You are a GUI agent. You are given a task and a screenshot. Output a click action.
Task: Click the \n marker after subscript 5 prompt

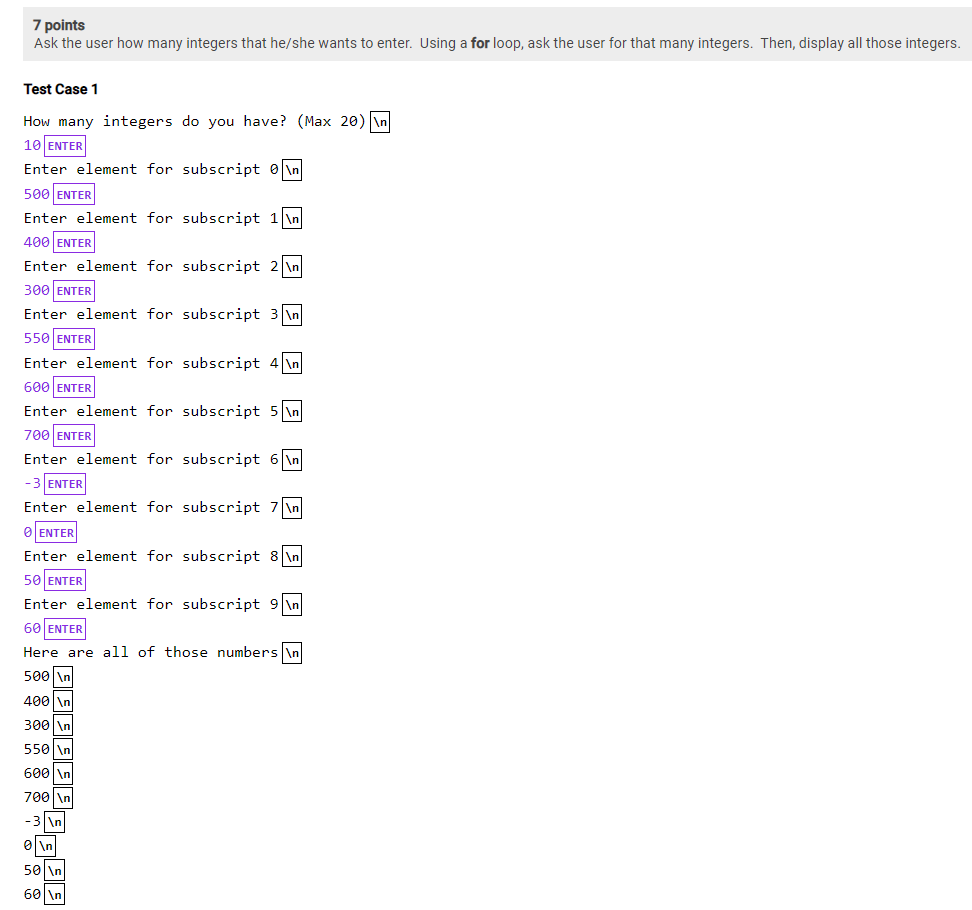pyautogui.click(x=291, y=411)
